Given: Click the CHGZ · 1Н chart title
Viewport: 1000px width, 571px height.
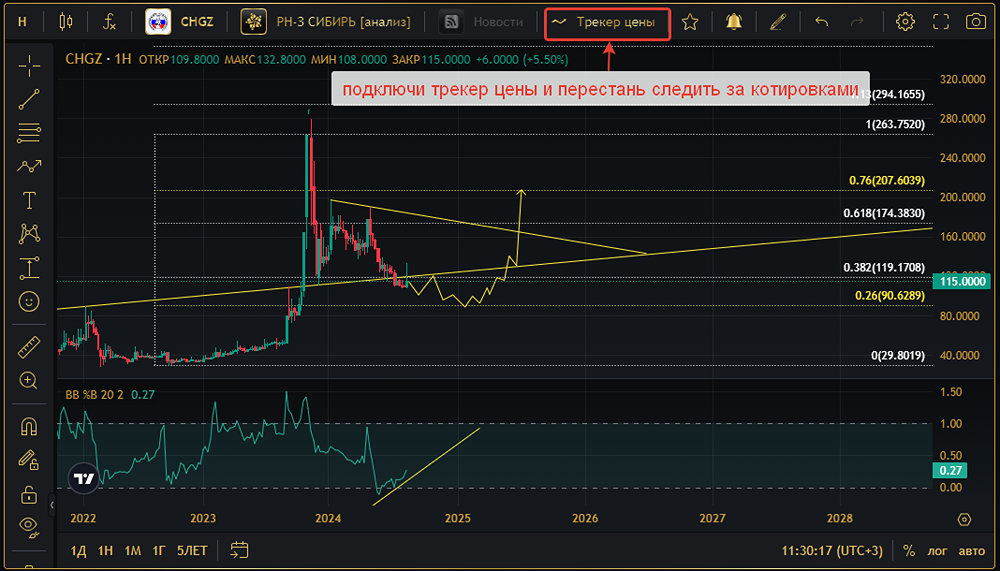Looking at the screenshot, I should pos(98,59).
